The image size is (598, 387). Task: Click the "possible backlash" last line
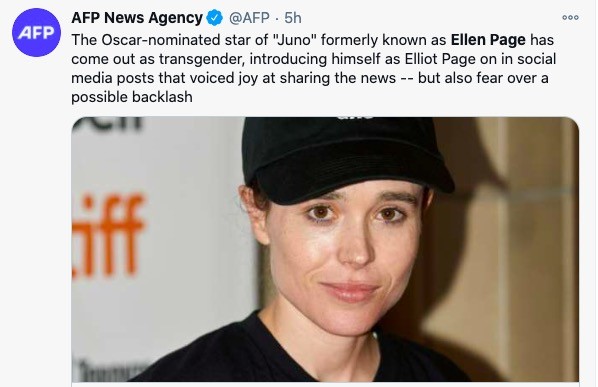click(132, 97)
